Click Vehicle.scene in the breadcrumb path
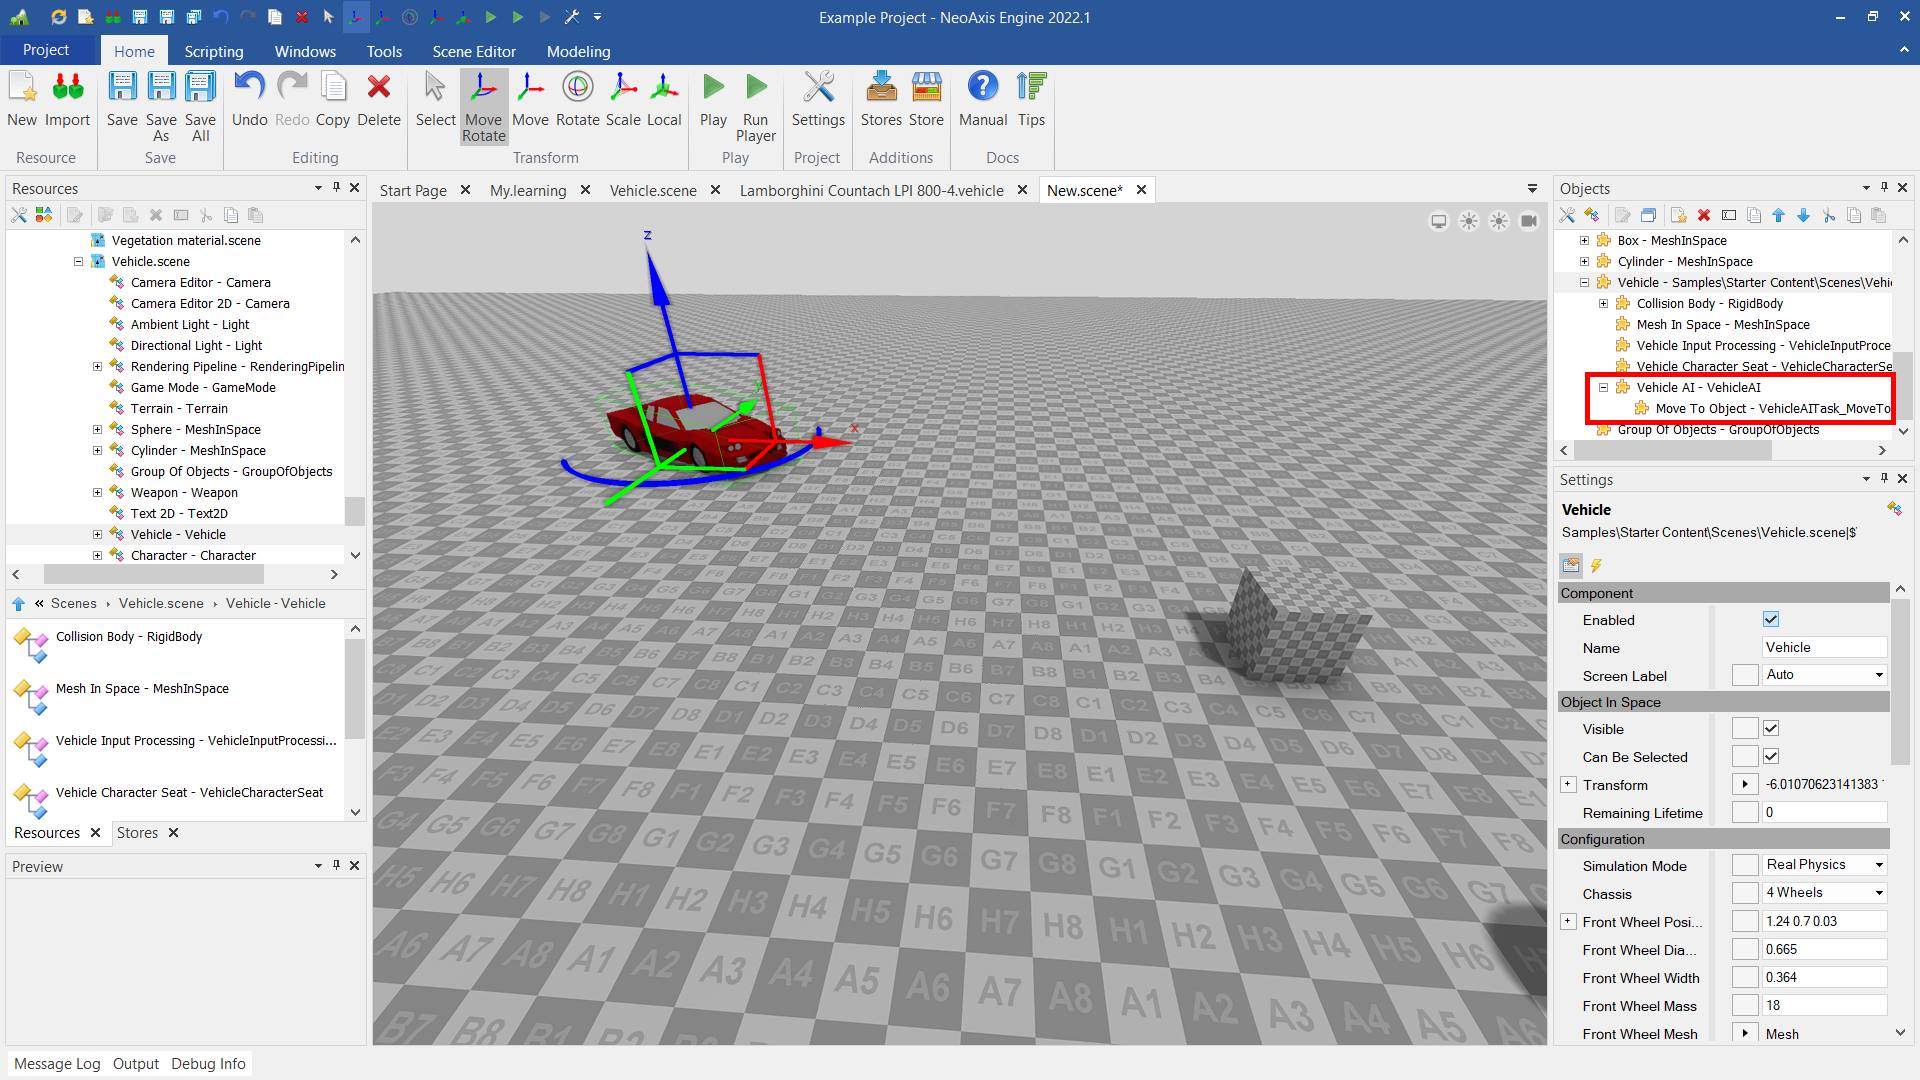1920x1080 pixels. click(x=161, y=603)
